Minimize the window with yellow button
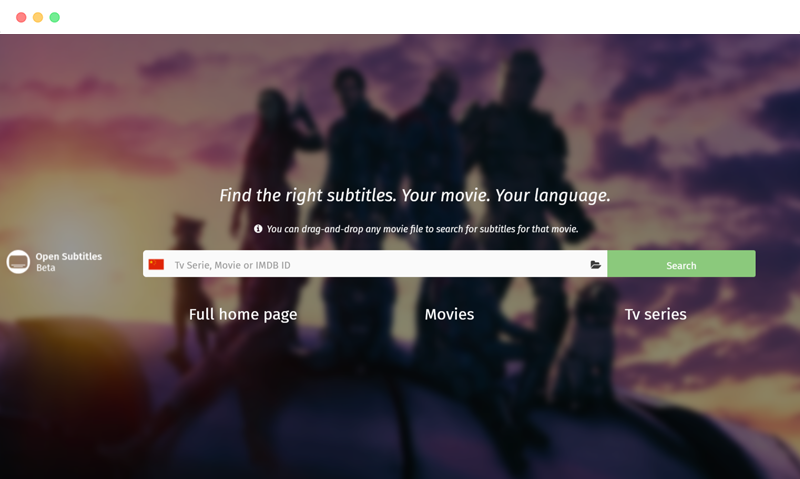800x479 pixels. click(38, 17)
